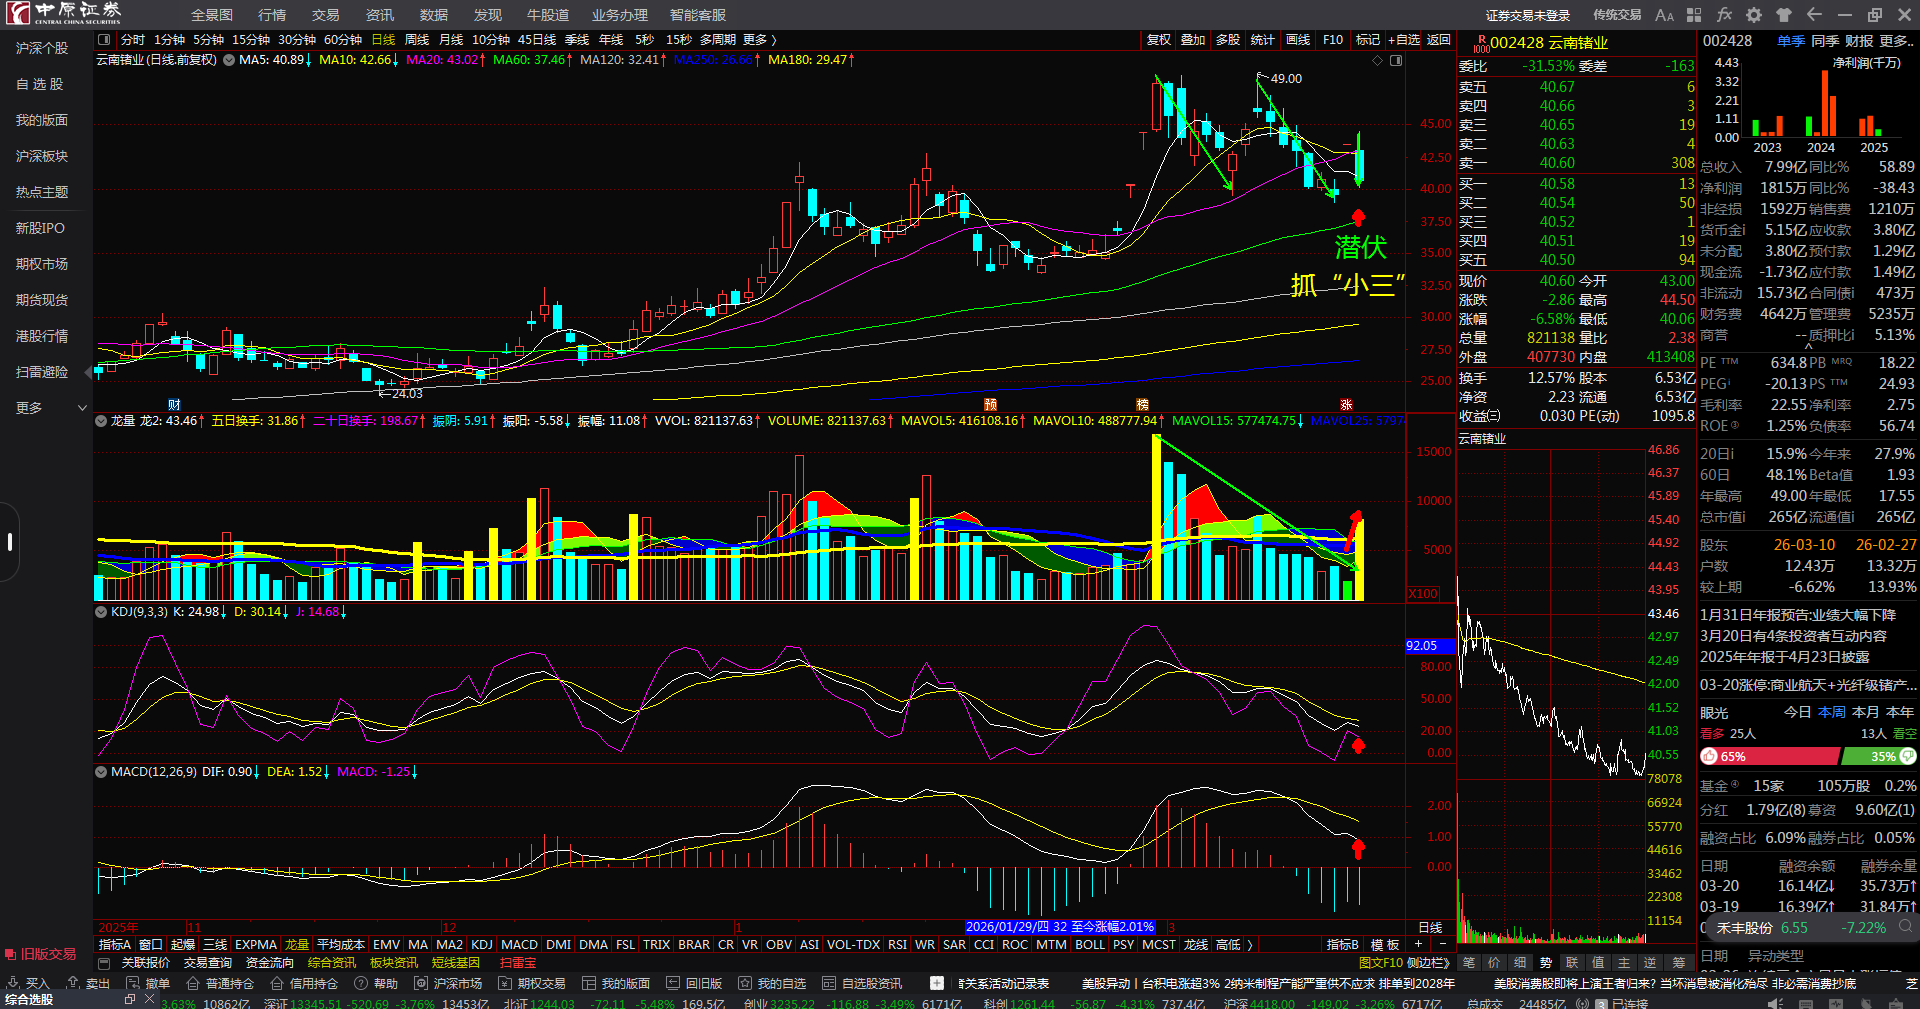Open the 统计 statistics menu
The width and height of the screenshot is (1920, 1009).
1263,39
